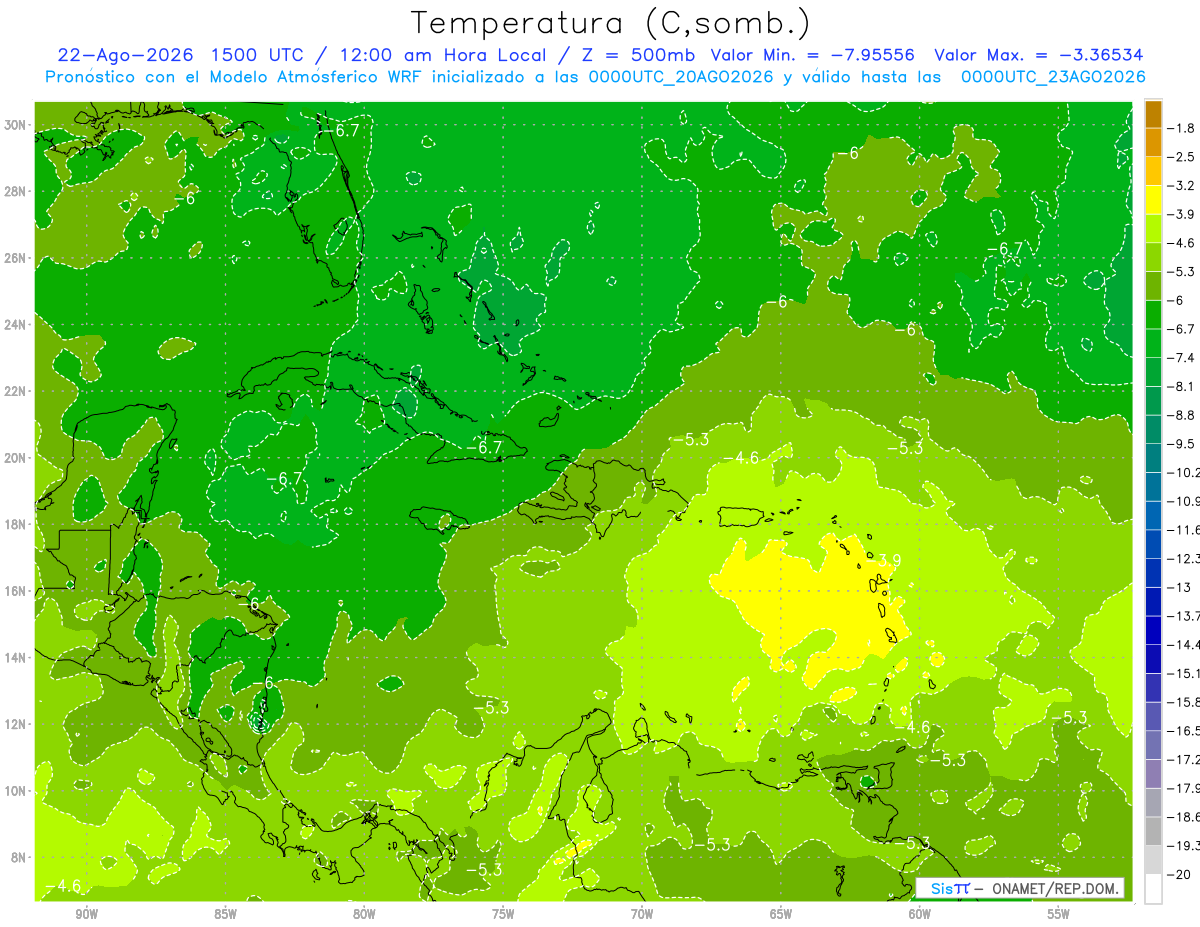Click the colorbar value "-19.3"

(x=1184, y=846)
